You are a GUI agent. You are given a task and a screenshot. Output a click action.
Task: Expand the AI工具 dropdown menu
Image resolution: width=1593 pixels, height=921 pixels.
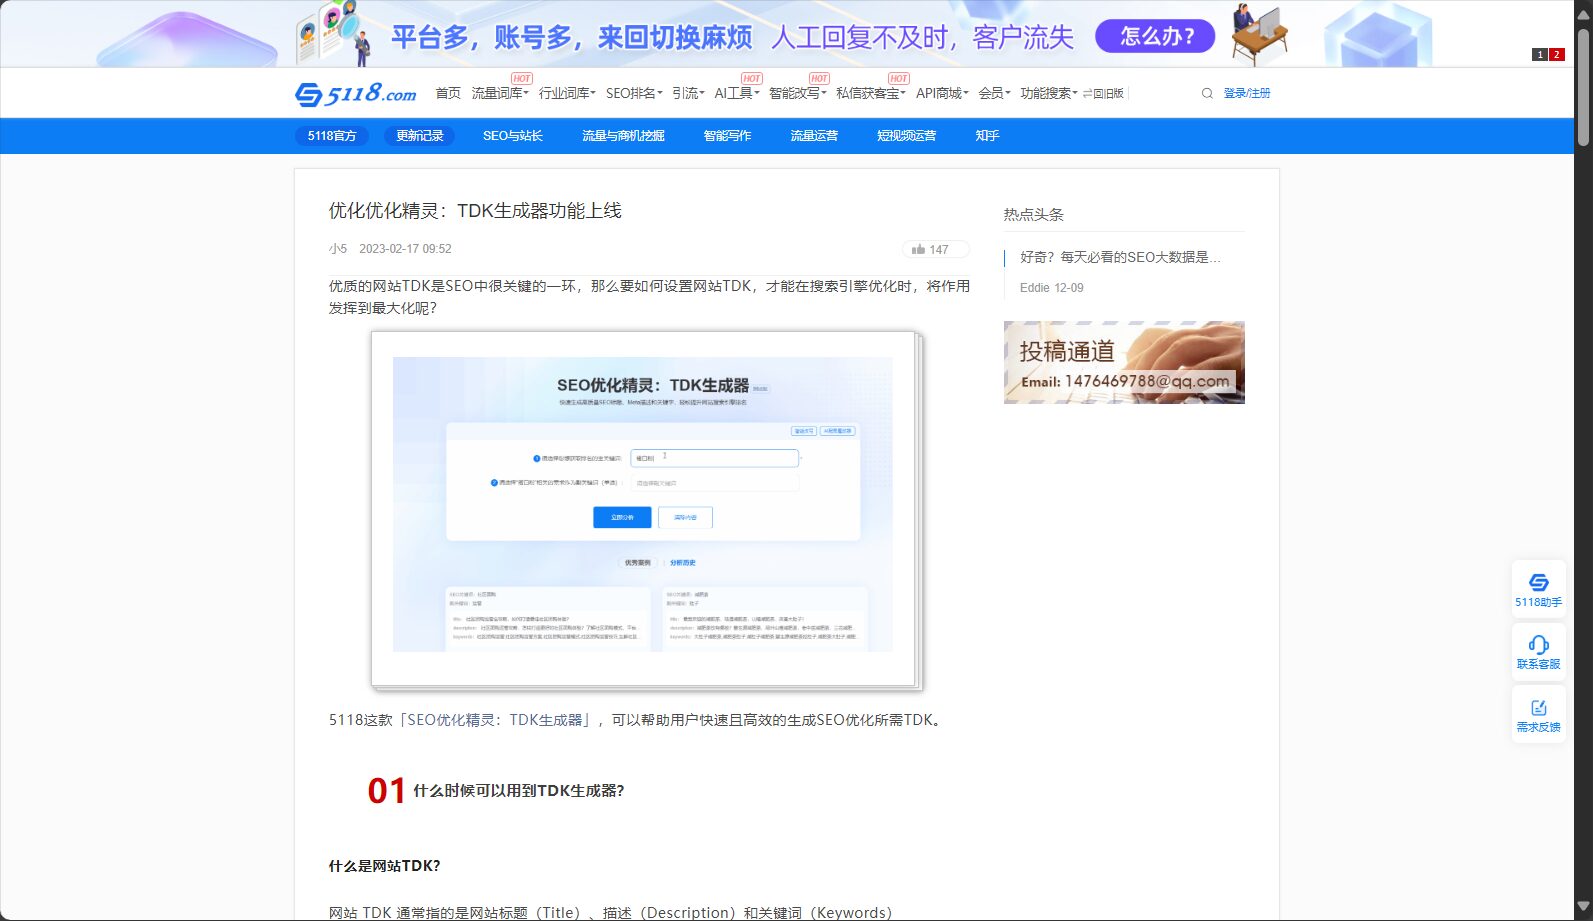pos(737,93)
